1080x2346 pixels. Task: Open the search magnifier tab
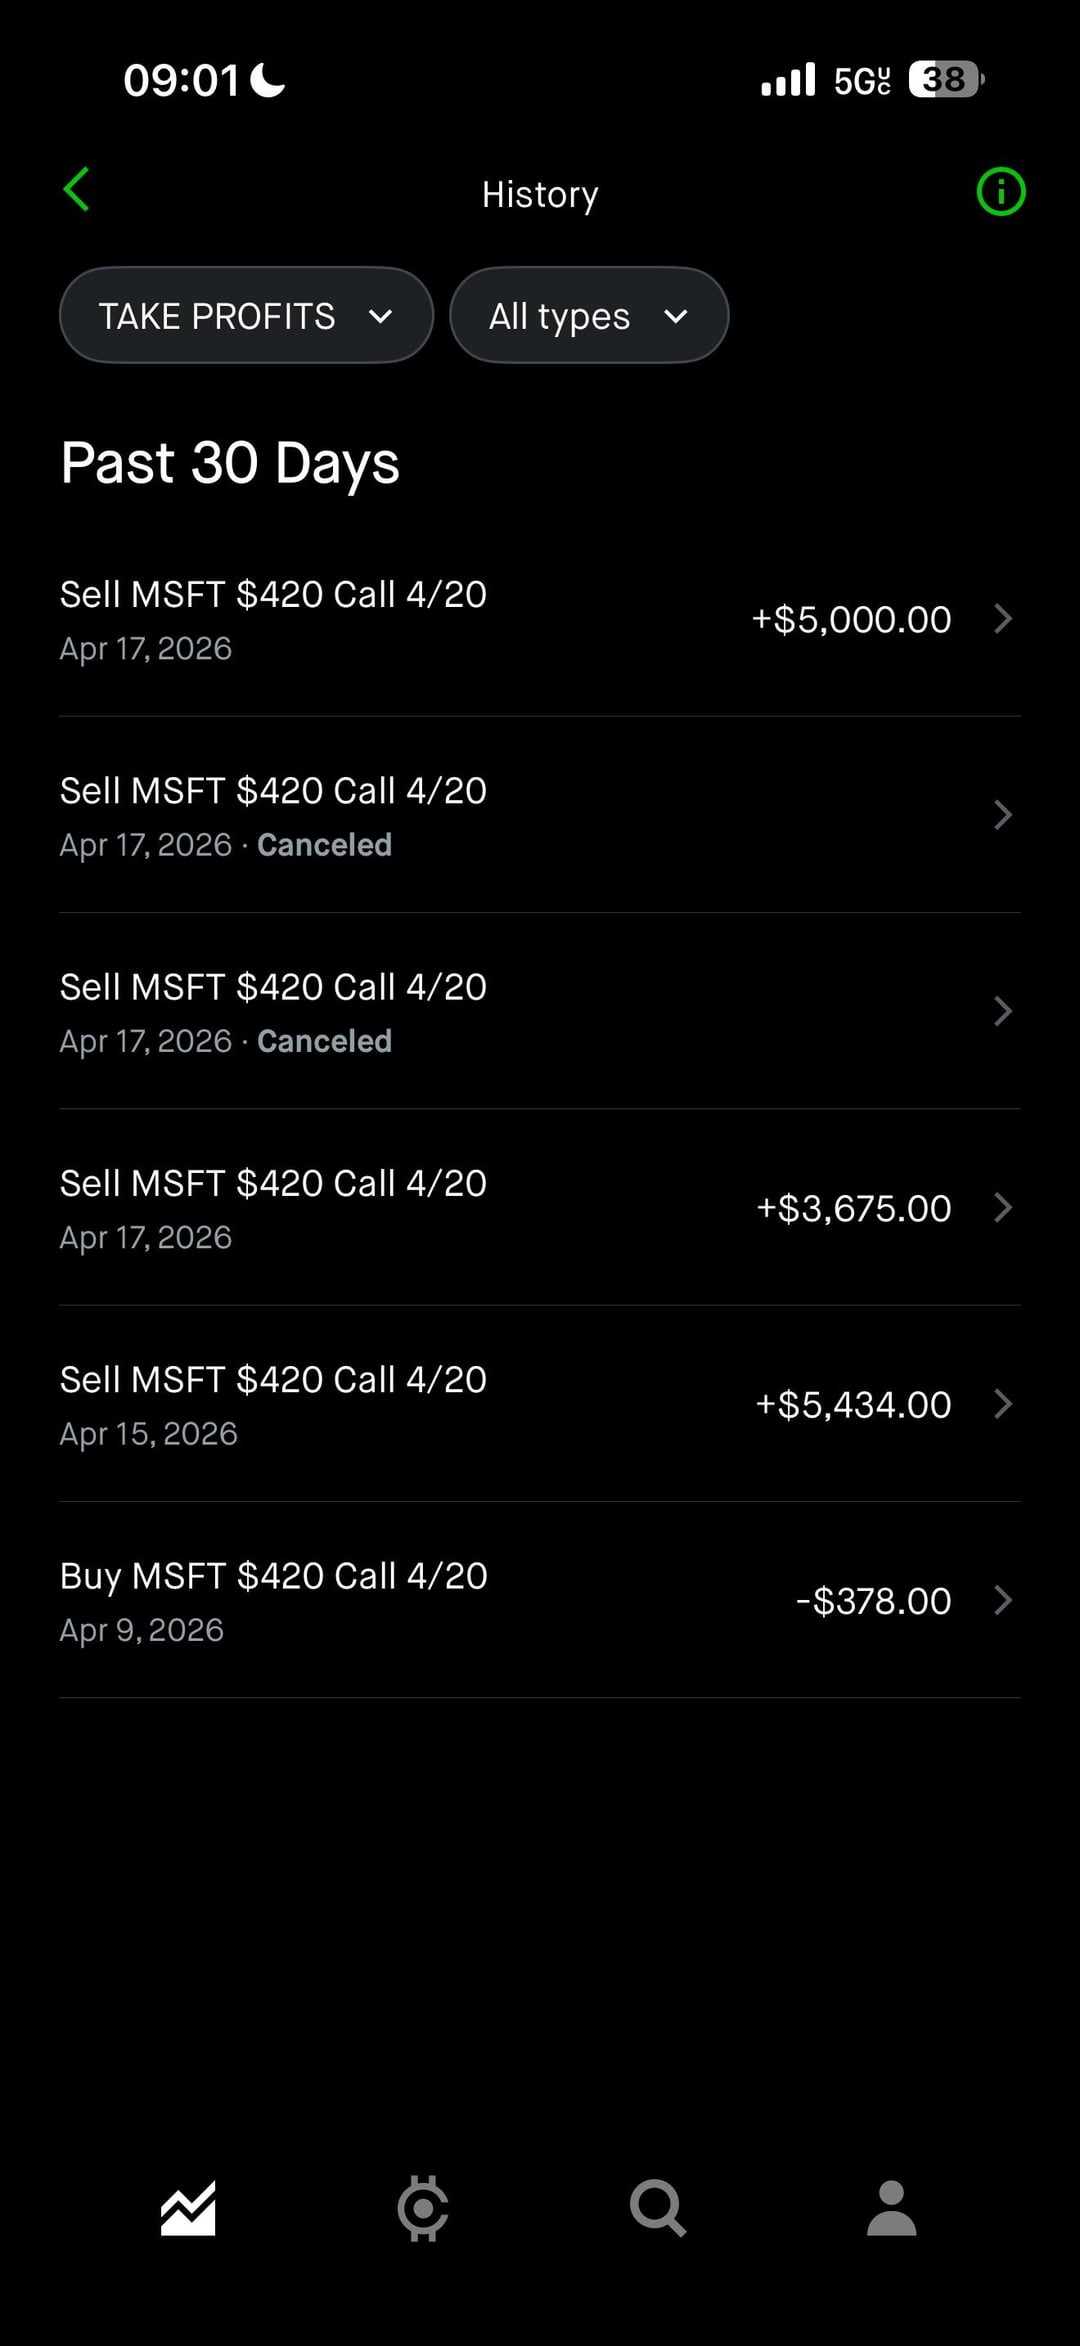pyautogui.click(x=657, y=2208)
